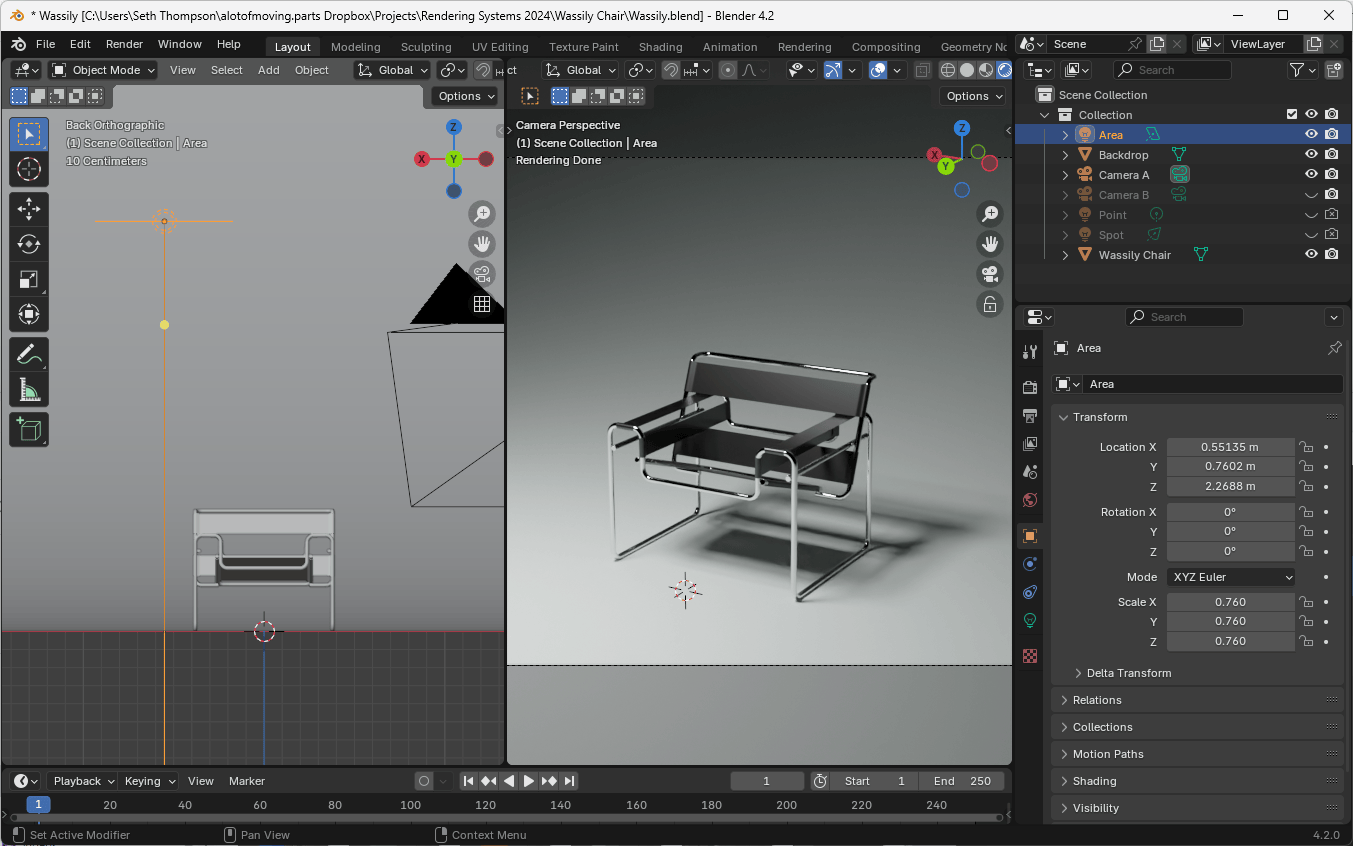Switch to the Modeling workspace tab
1353x846 pixels.
tap(355, 47)
